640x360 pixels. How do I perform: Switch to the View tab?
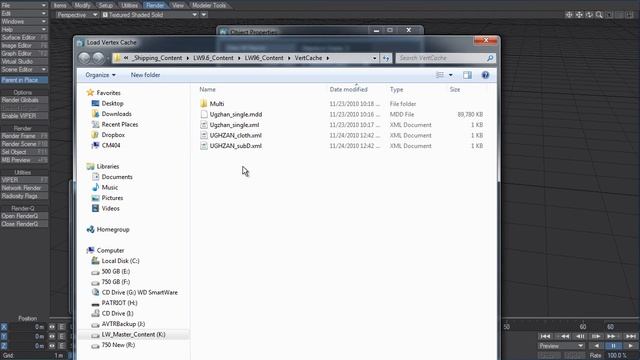click(x=178, y=5)
